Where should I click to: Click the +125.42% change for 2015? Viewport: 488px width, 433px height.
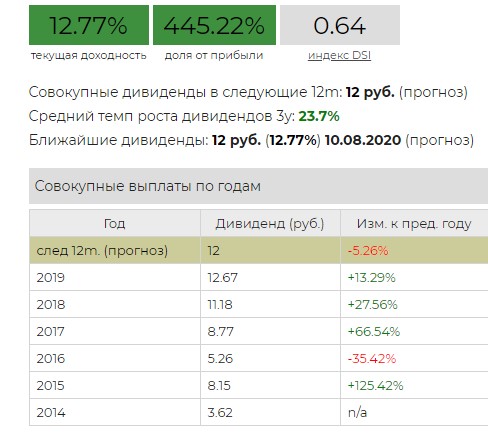click(375, 386)
